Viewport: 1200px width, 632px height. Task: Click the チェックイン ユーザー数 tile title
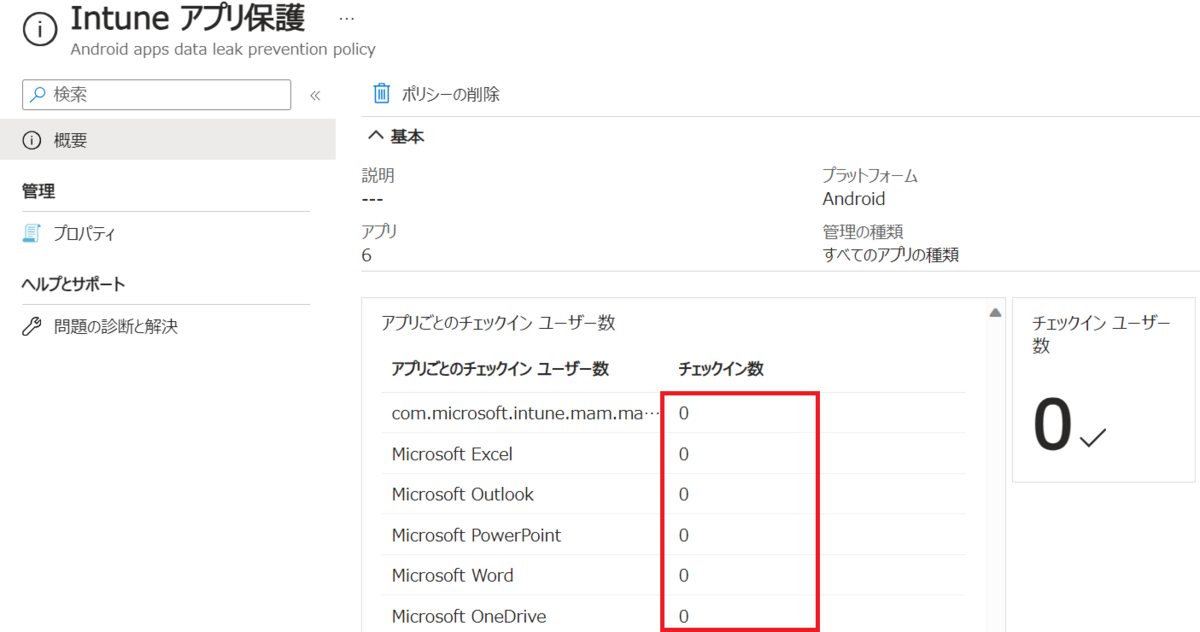(1101, 334)
